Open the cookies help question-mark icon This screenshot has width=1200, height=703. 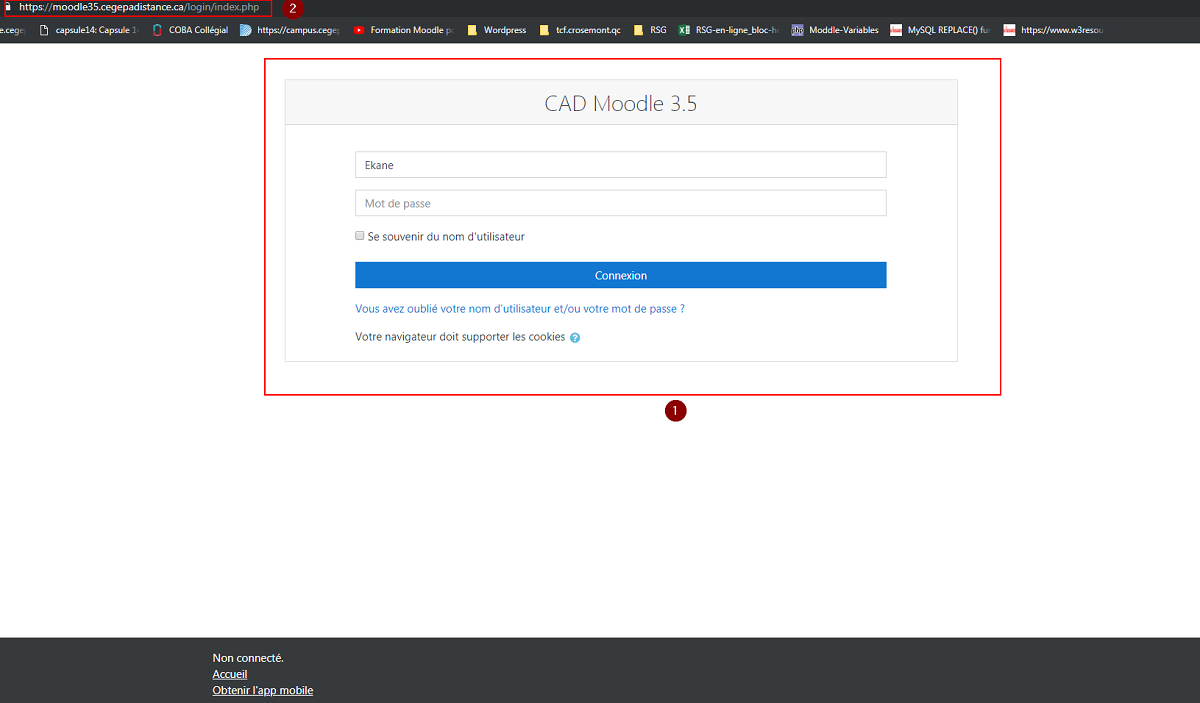575,338
